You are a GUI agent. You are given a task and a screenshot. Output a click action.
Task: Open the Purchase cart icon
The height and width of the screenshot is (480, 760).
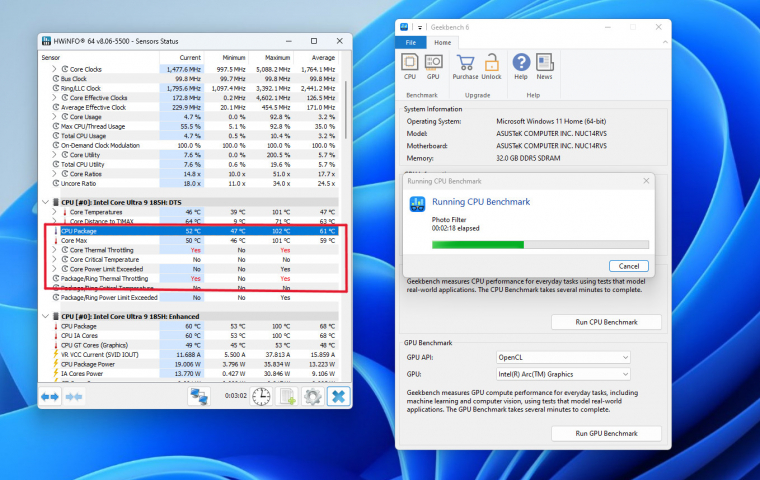[x=465, y=63]
